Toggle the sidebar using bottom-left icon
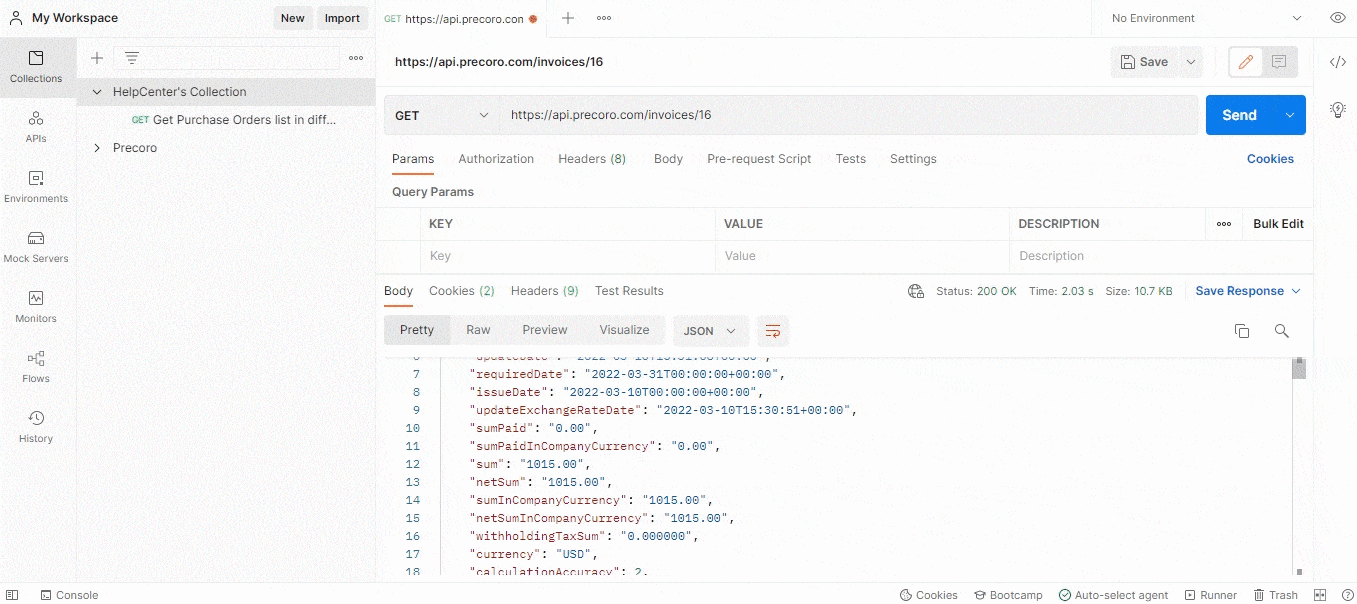 pyautogui.click(x=13, y=595)
